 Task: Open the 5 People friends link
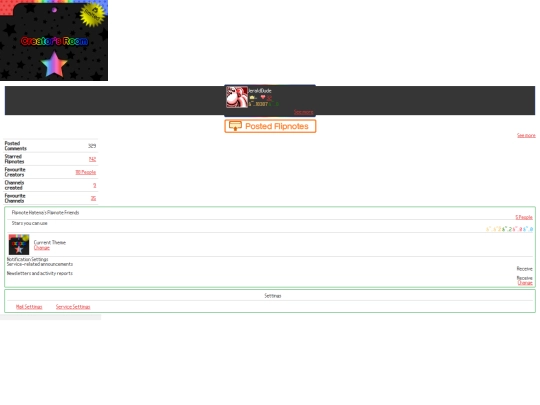(x=524, y=217)
